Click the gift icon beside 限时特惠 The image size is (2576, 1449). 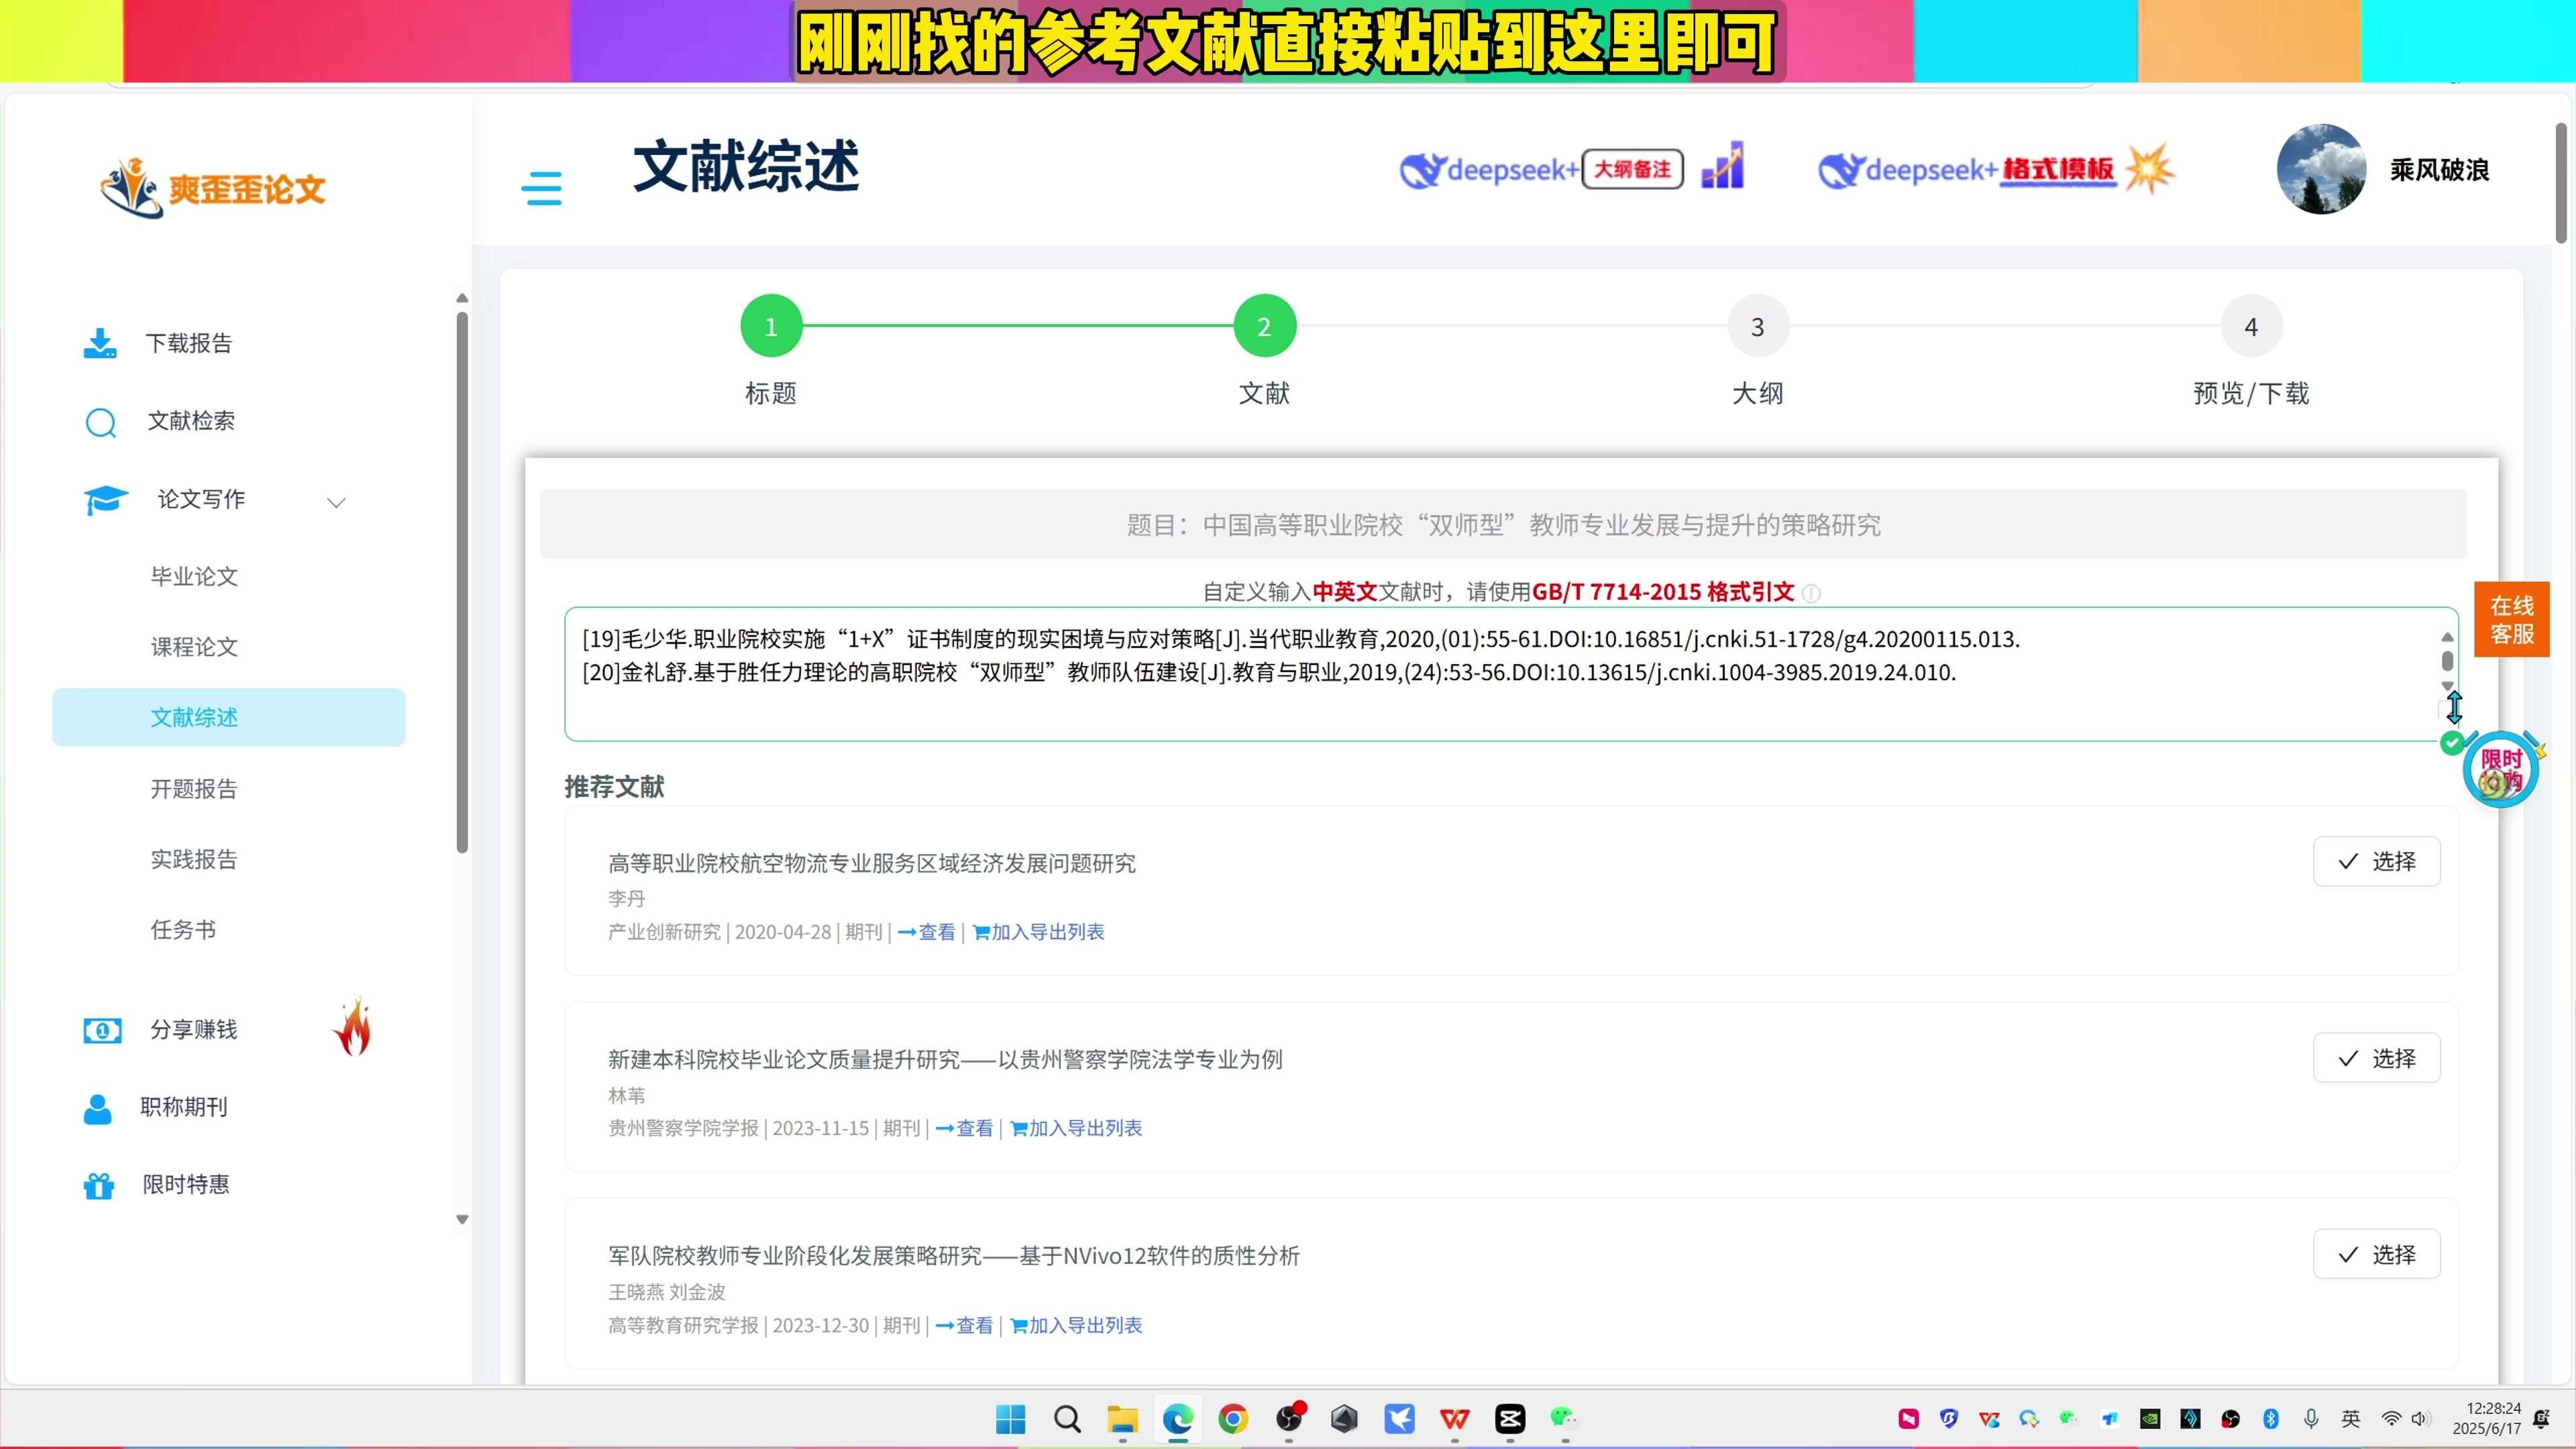[x=98, y=1185]
